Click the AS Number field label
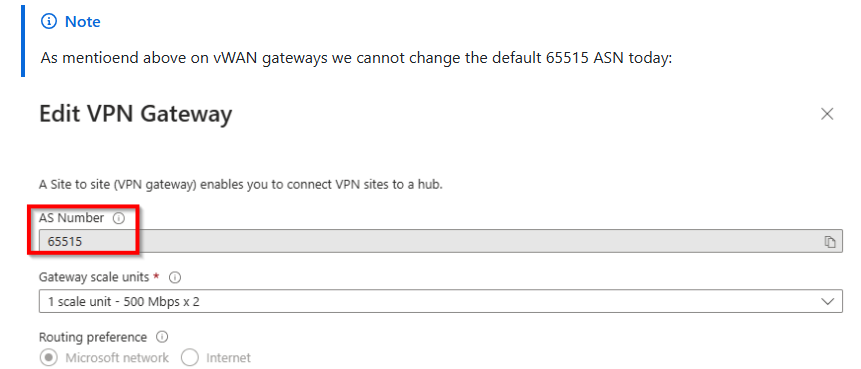861x369 pixels. pyautogui.click(x=71, y=218)
